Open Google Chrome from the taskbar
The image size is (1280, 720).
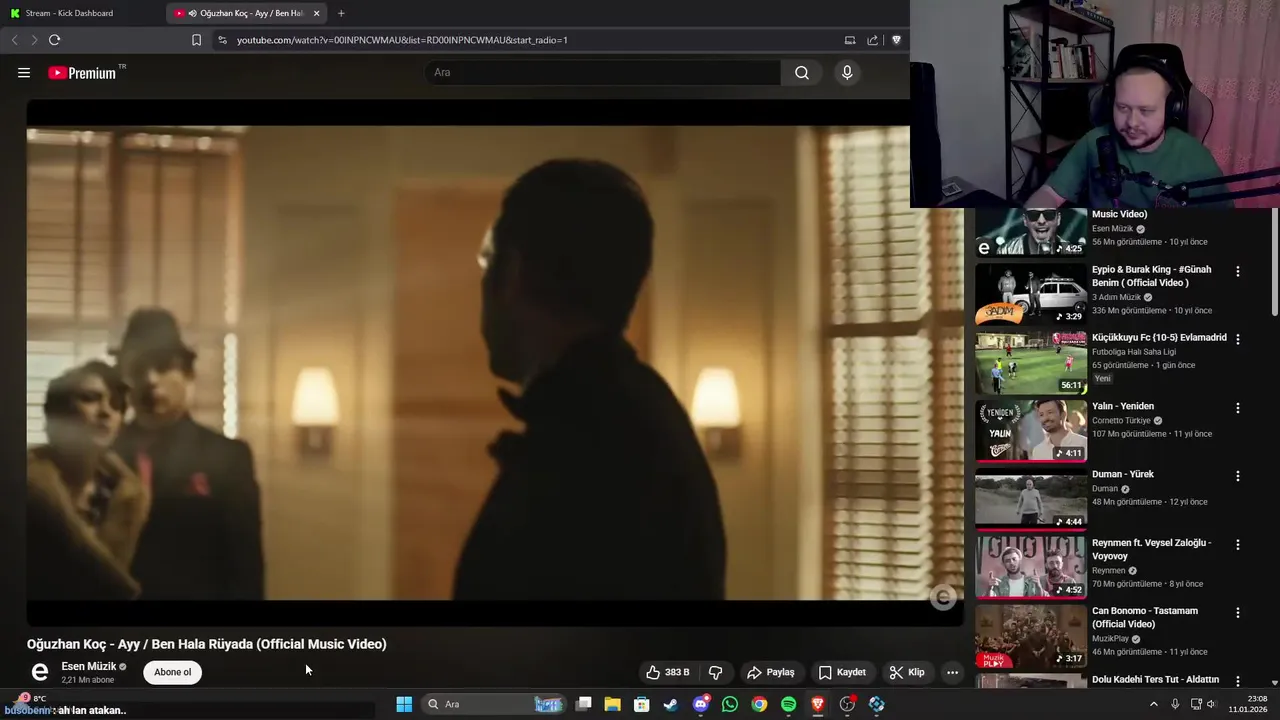(x=760, y=704)
